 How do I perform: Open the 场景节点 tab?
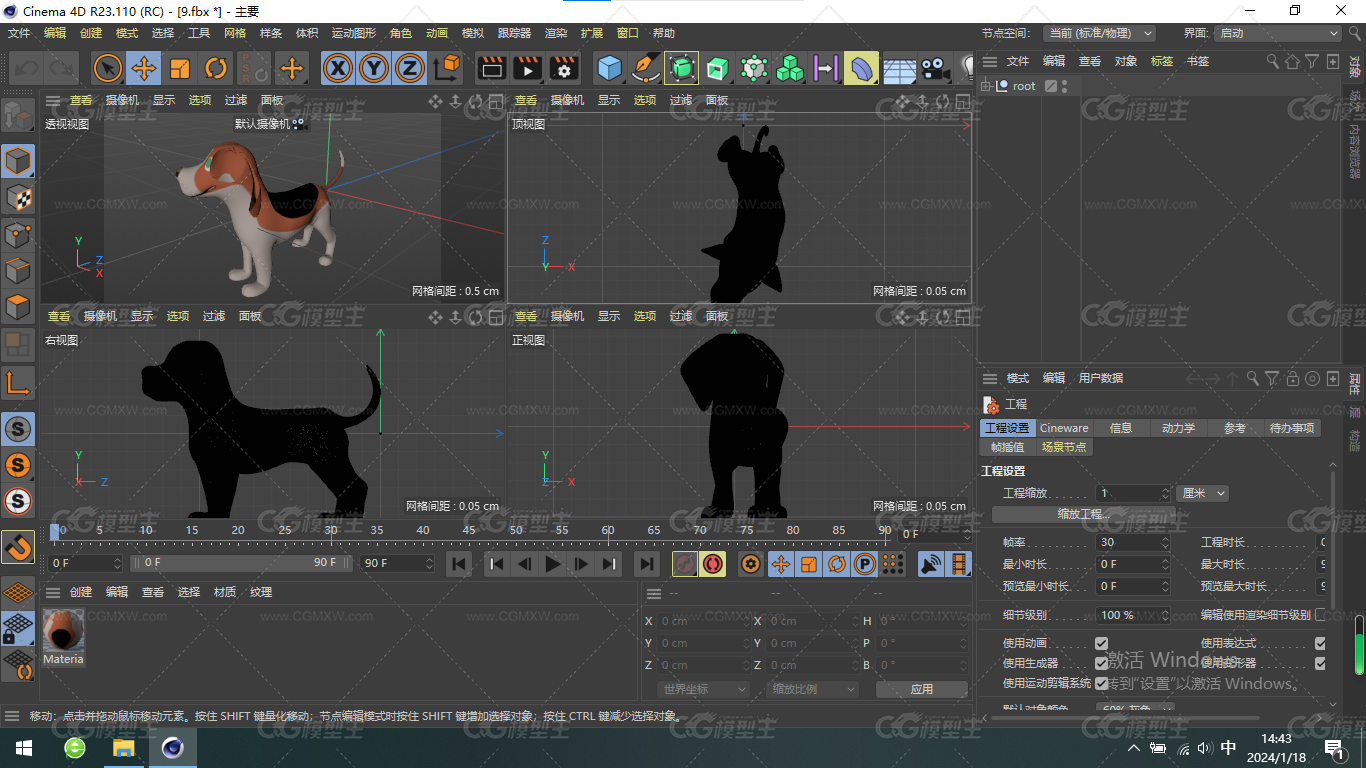1064,447
